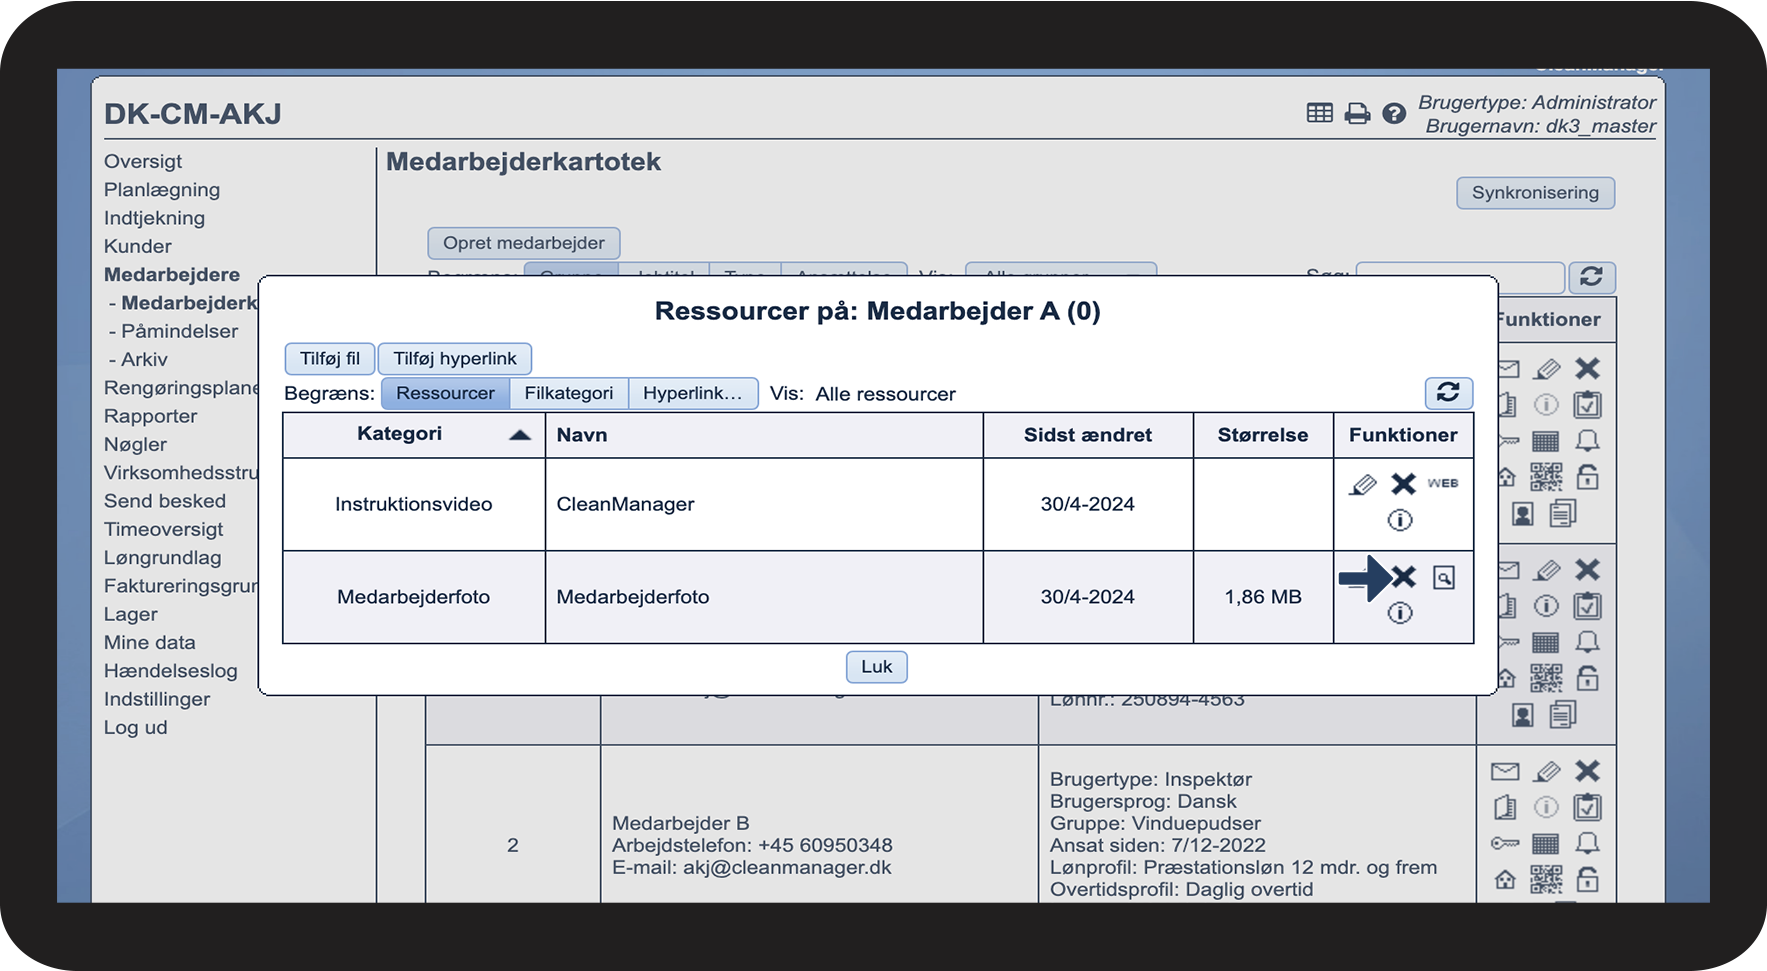
Task: Show info for the Instruktionsvideo resource
Action: pos(1400,520)
